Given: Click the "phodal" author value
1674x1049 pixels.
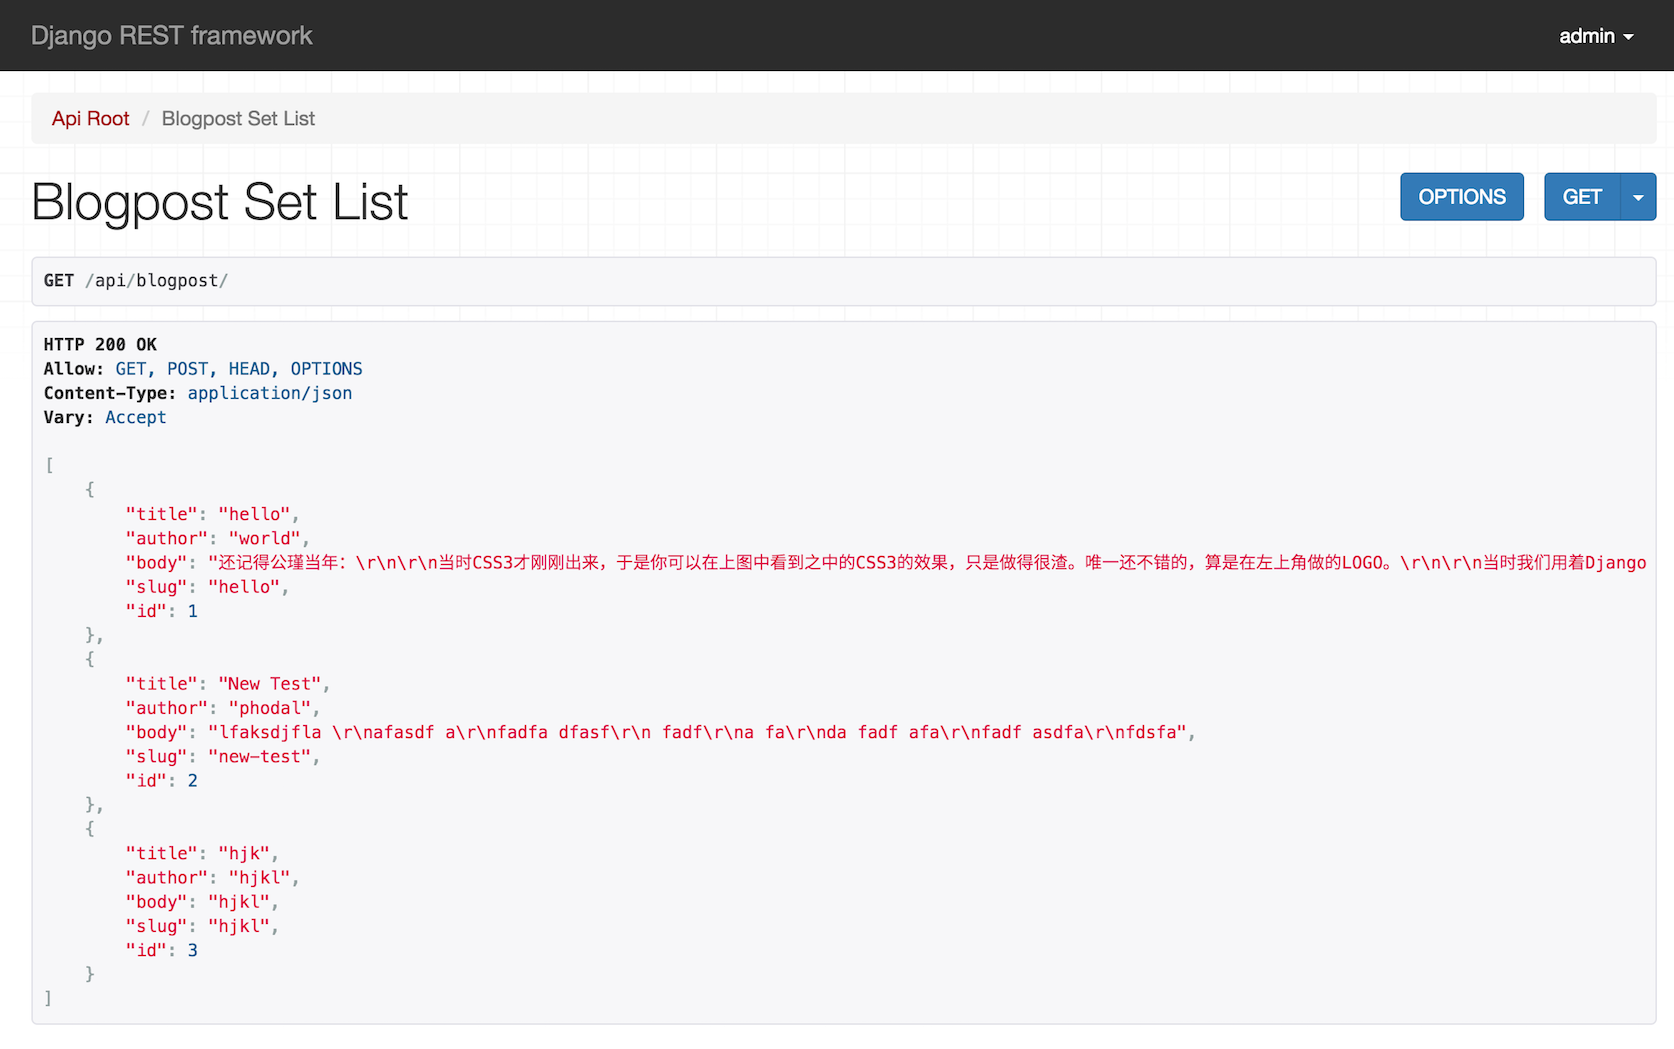Looking at the screenshot, I should click(x=269, y=708).
